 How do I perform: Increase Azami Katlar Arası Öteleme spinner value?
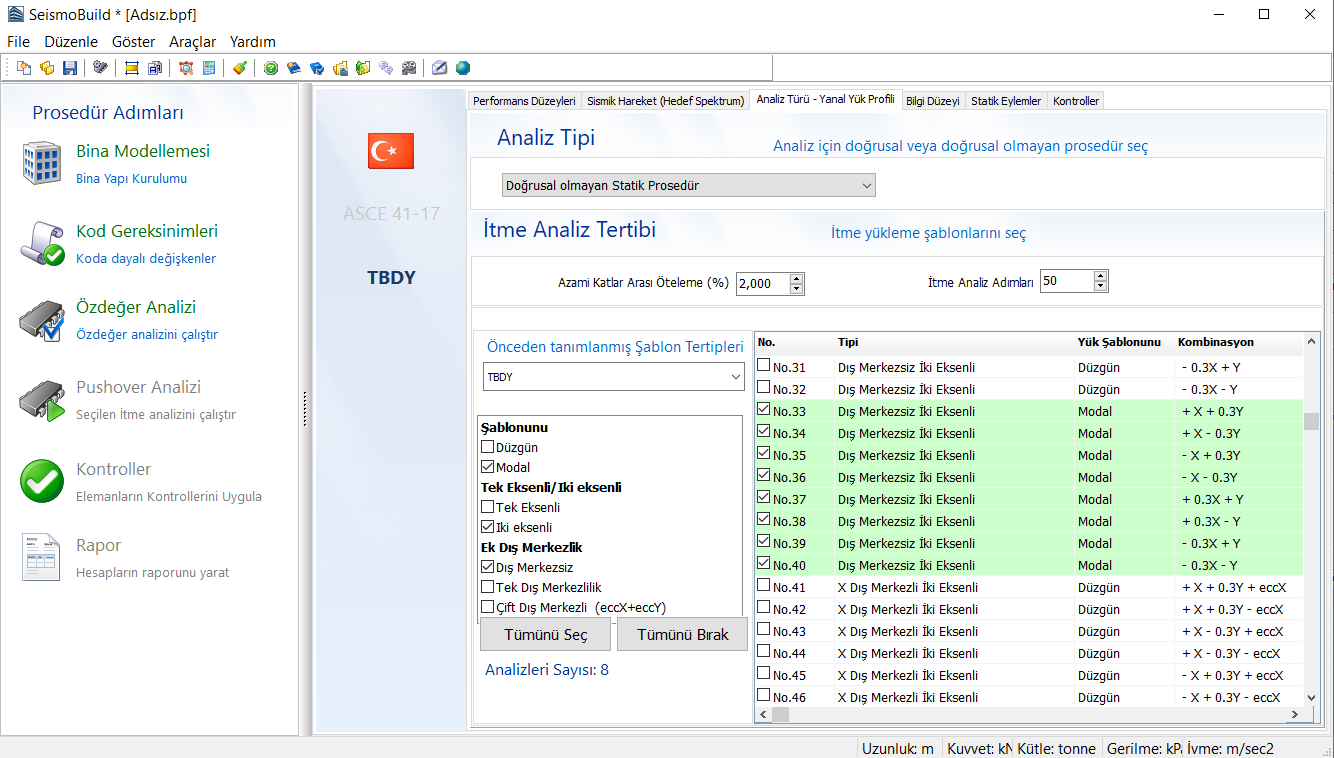coord(797,278)
